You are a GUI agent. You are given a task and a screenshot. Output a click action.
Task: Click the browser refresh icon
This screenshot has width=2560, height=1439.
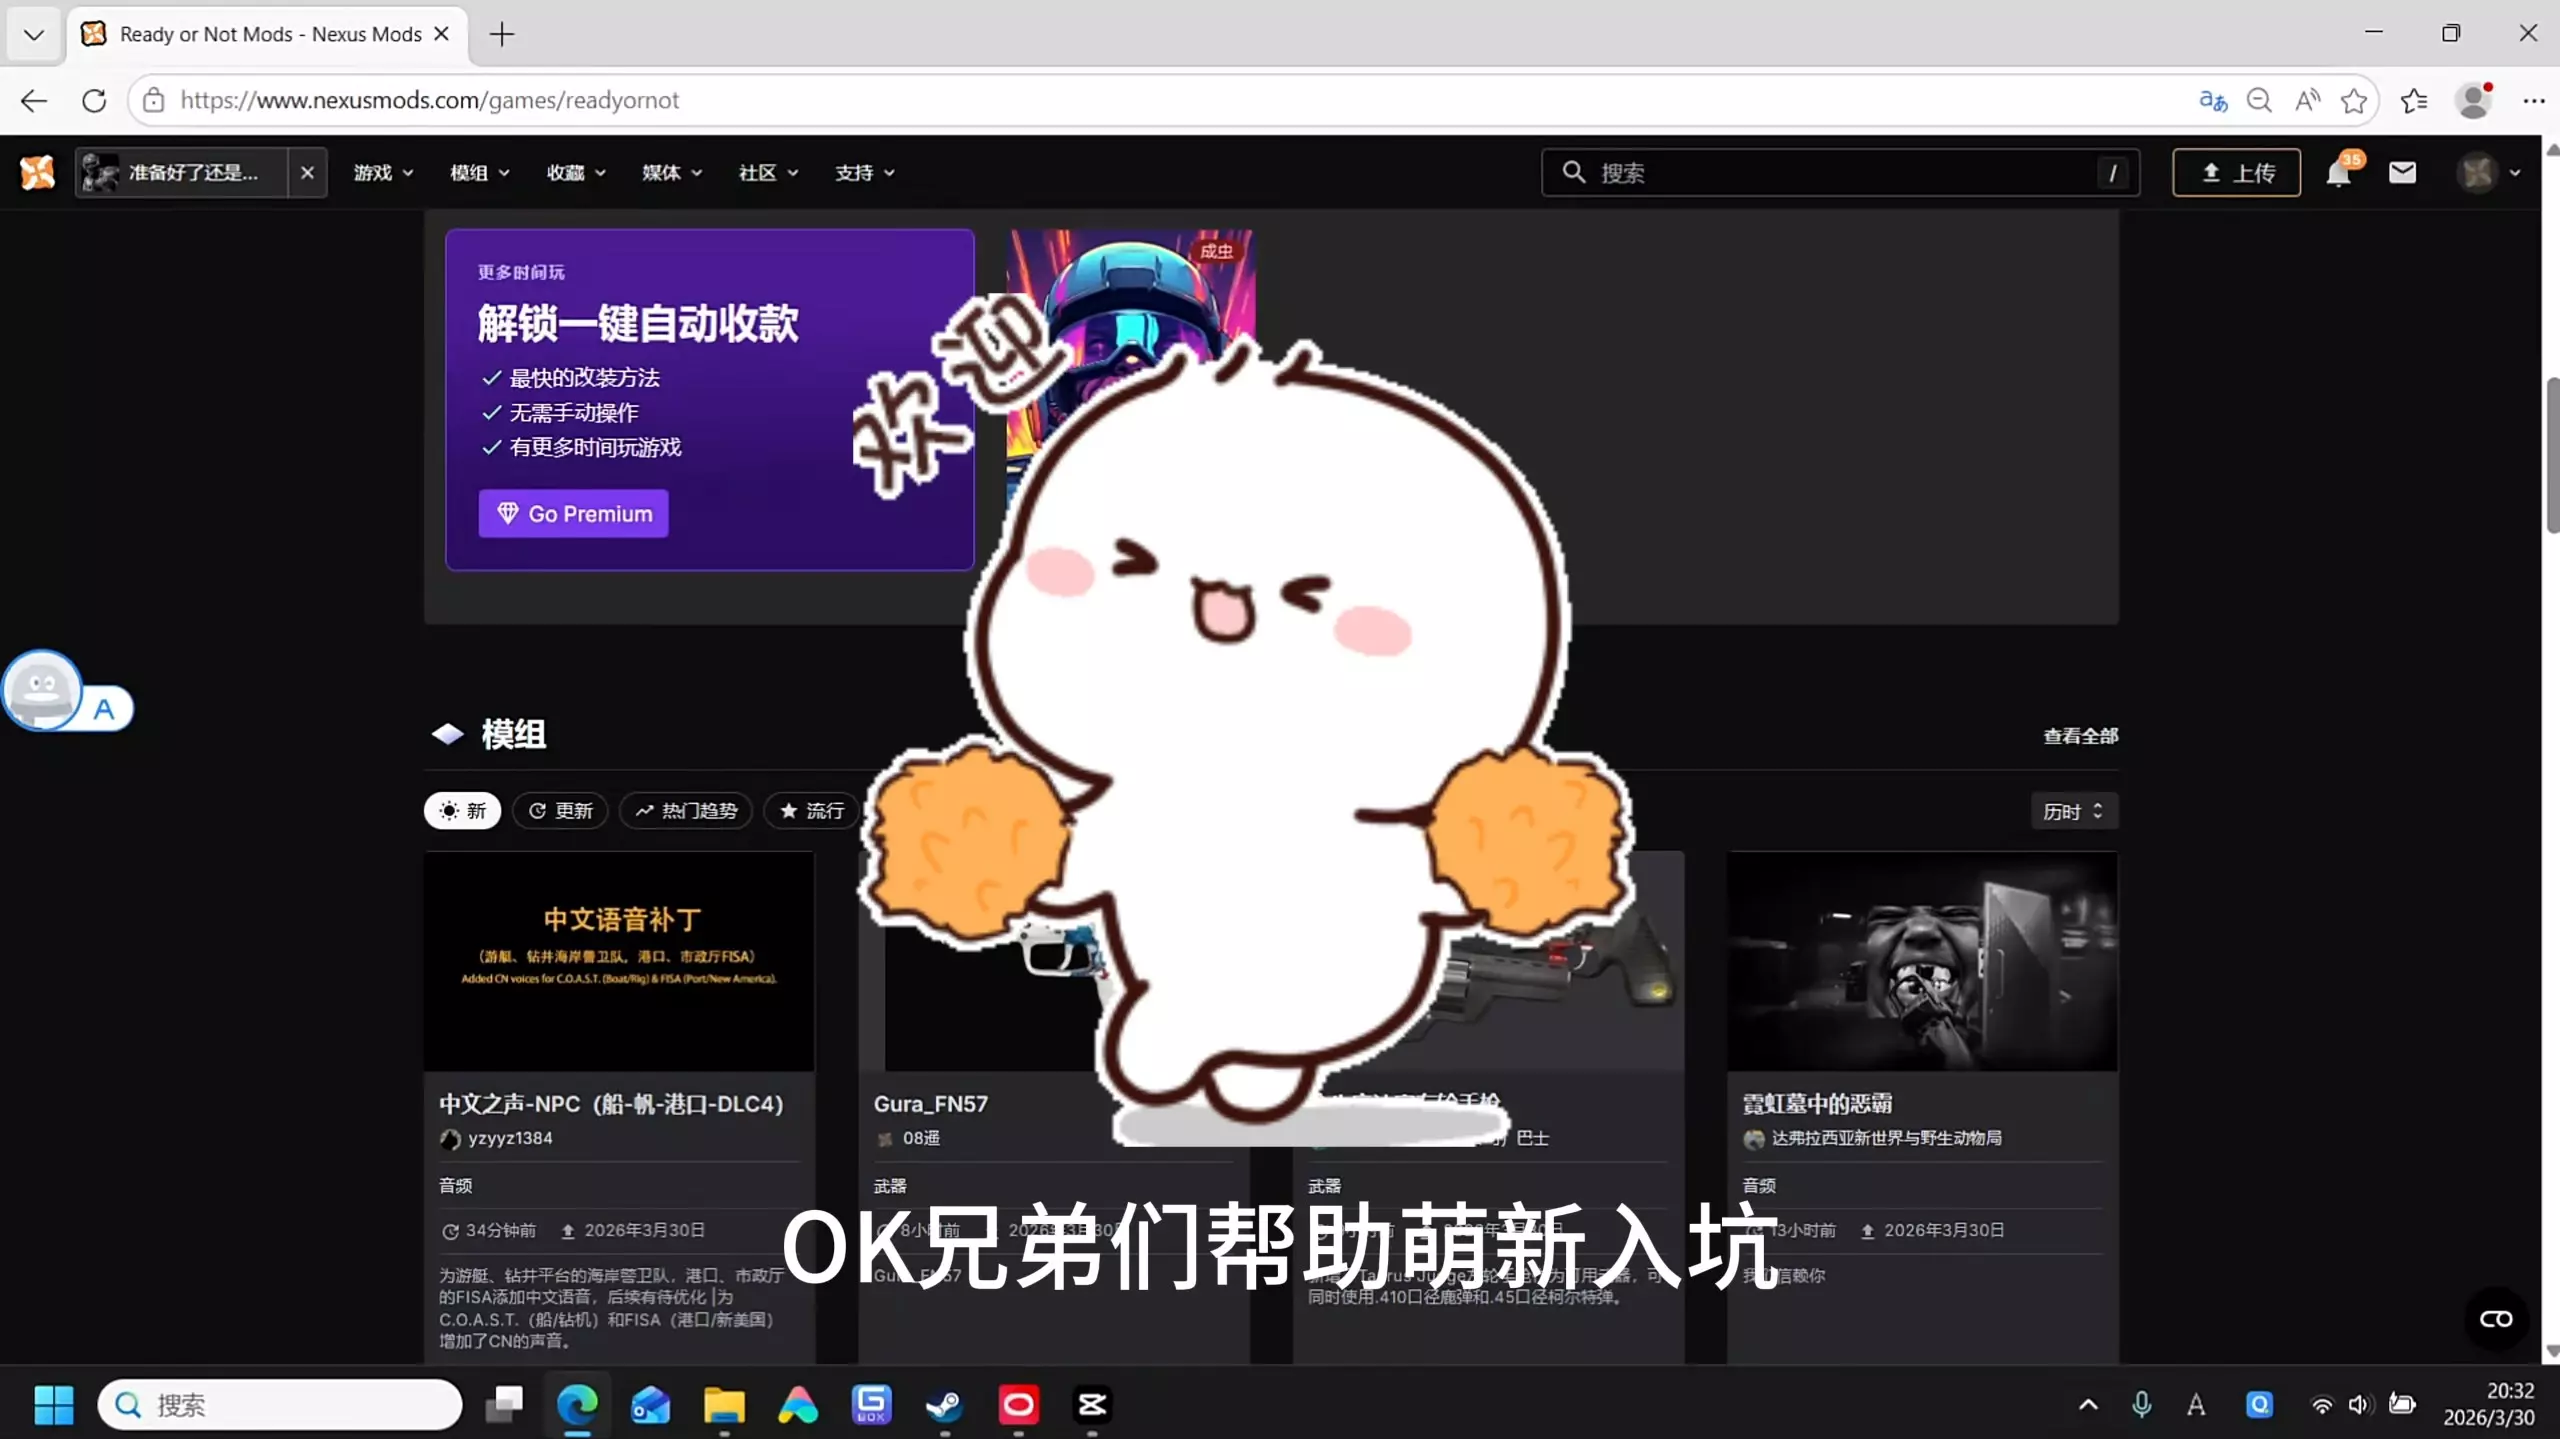pos(94,100)
